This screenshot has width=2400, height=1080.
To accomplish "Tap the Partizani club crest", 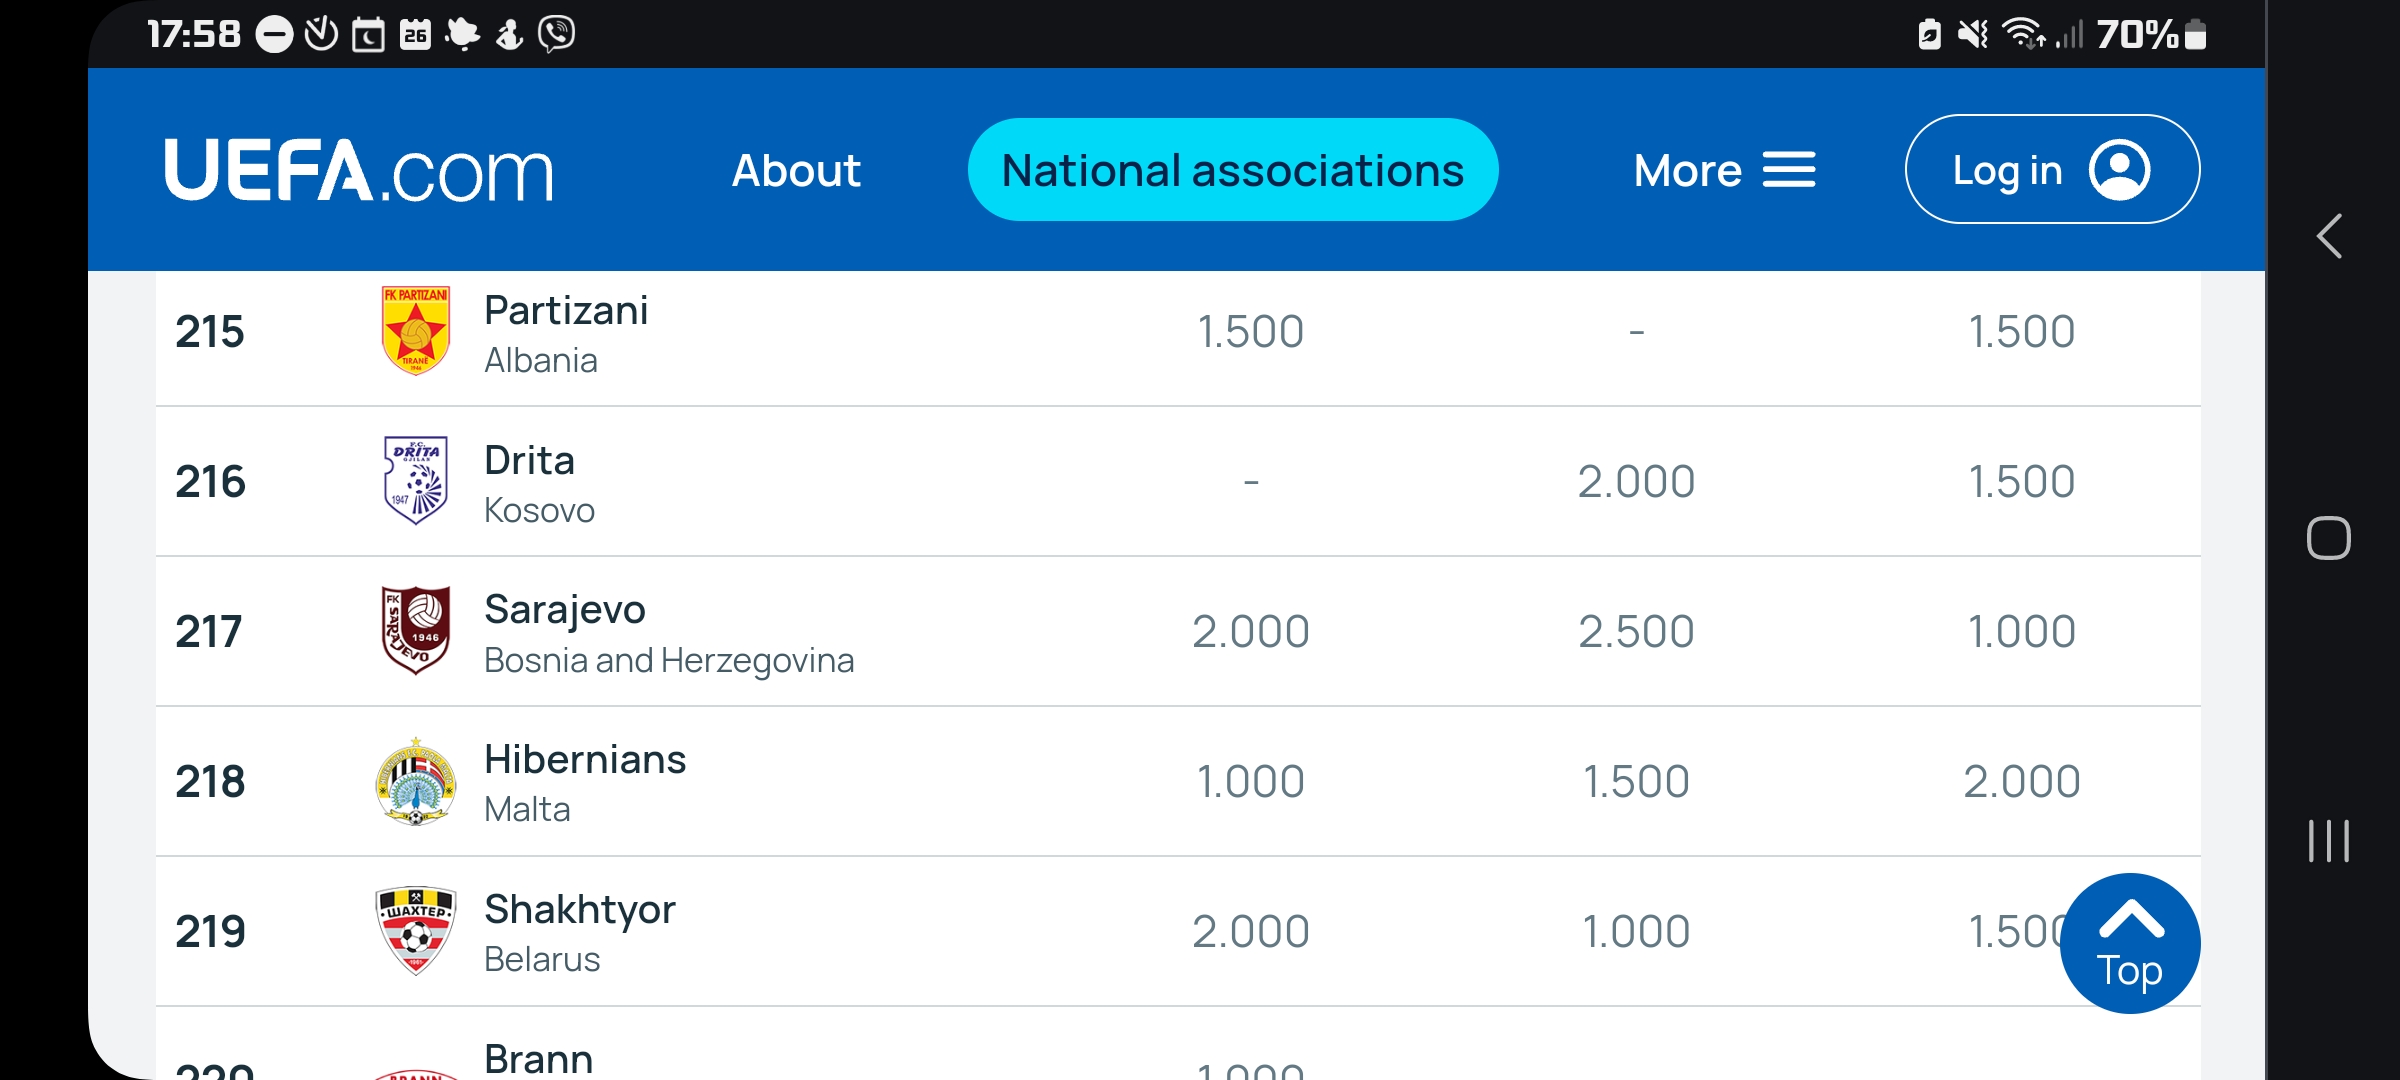I will click(416, 331).
